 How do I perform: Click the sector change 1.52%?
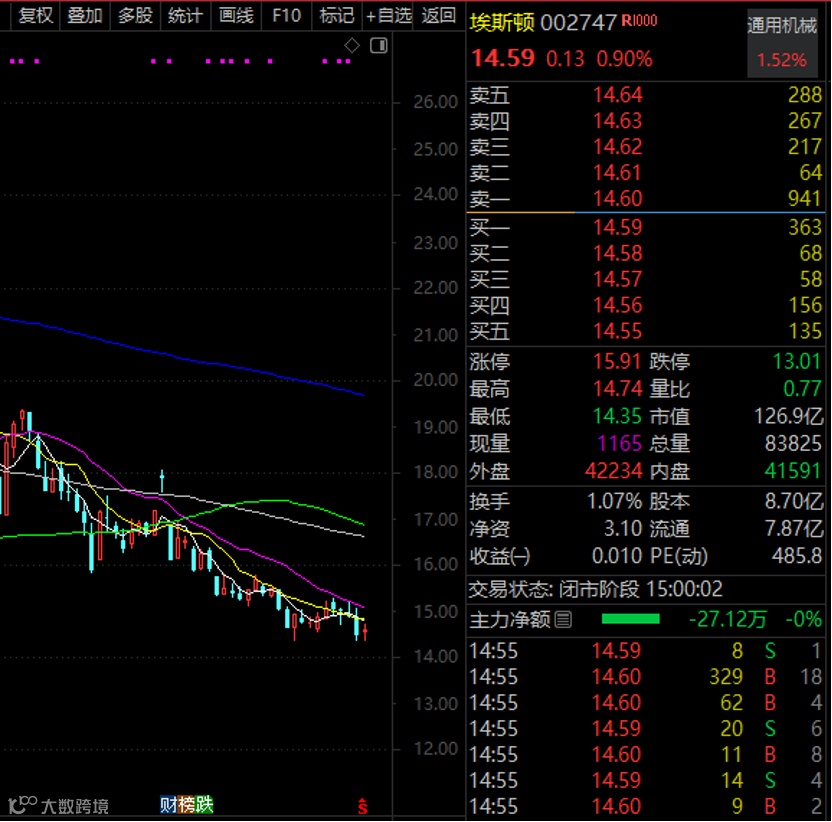click(x=782, y=60)
